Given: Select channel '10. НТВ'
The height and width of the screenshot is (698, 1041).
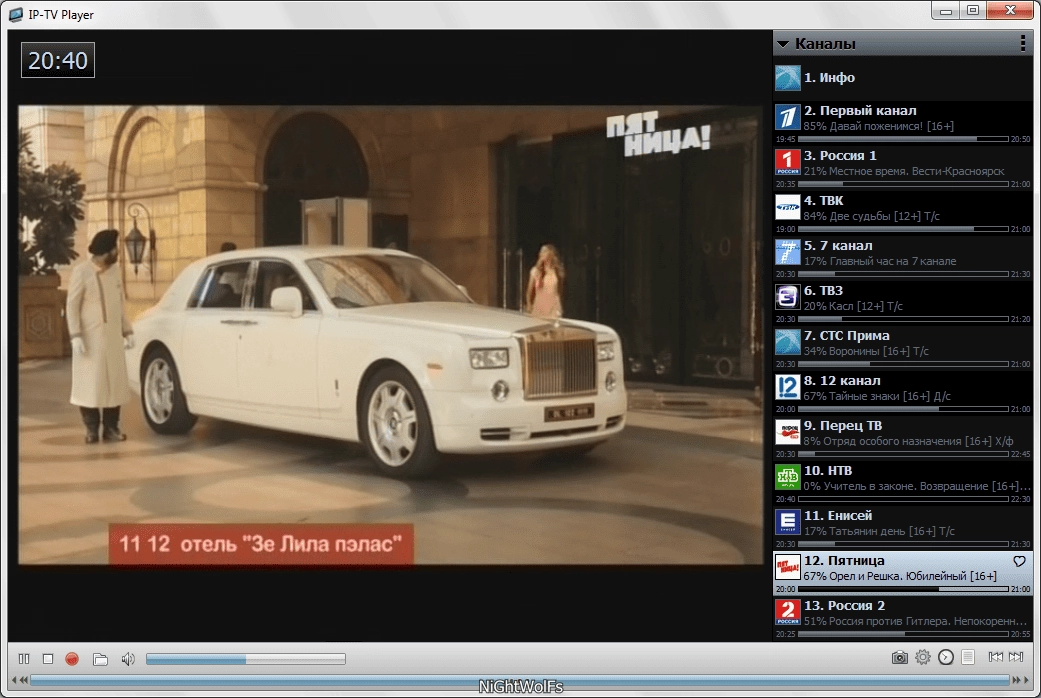Looking at the screenshot, I should [x=903, y=483].
